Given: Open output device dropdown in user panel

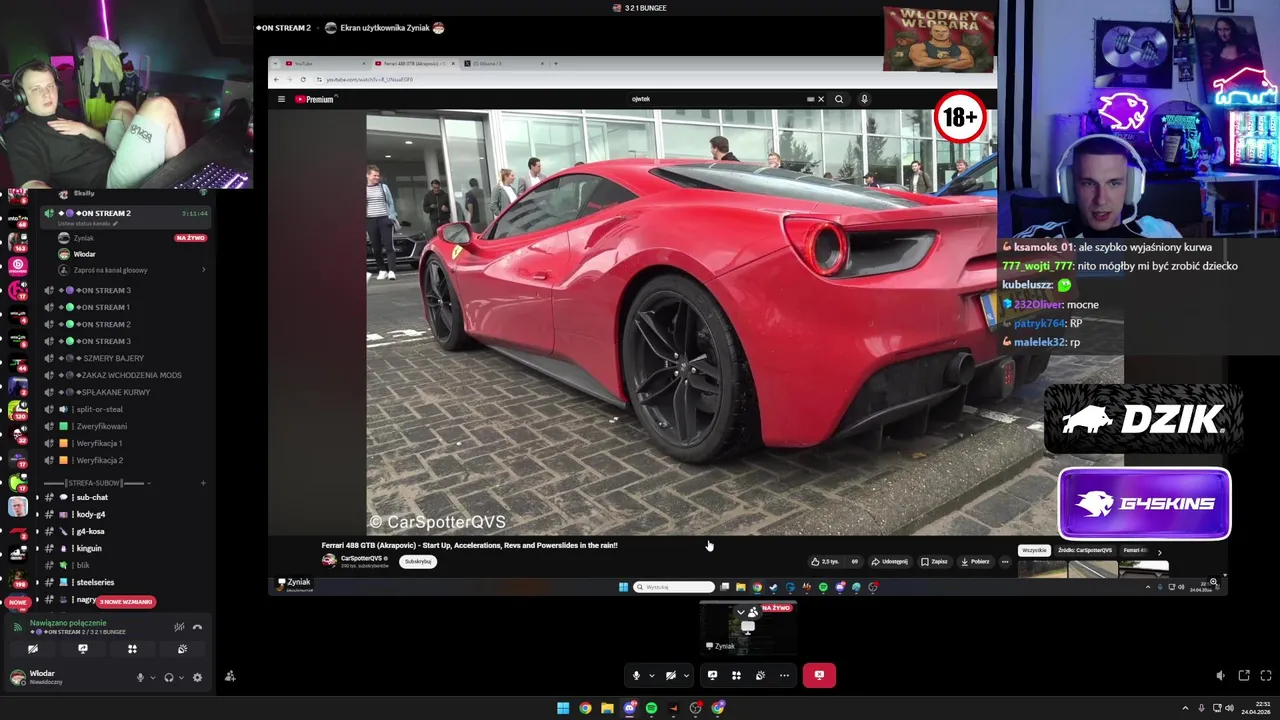Looking at the screenshot, I should (180, 677).
